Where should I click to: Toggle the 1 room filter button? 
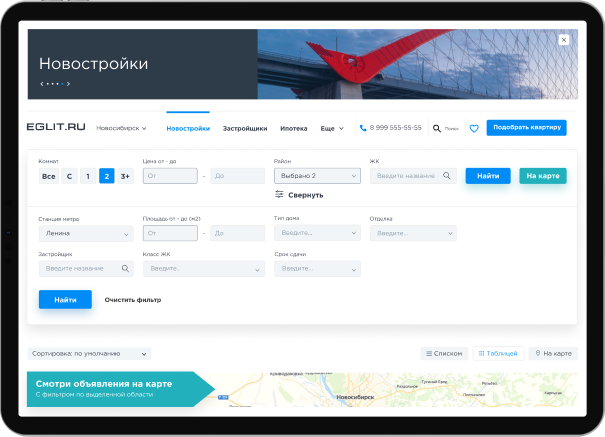(x=88, y=176)
